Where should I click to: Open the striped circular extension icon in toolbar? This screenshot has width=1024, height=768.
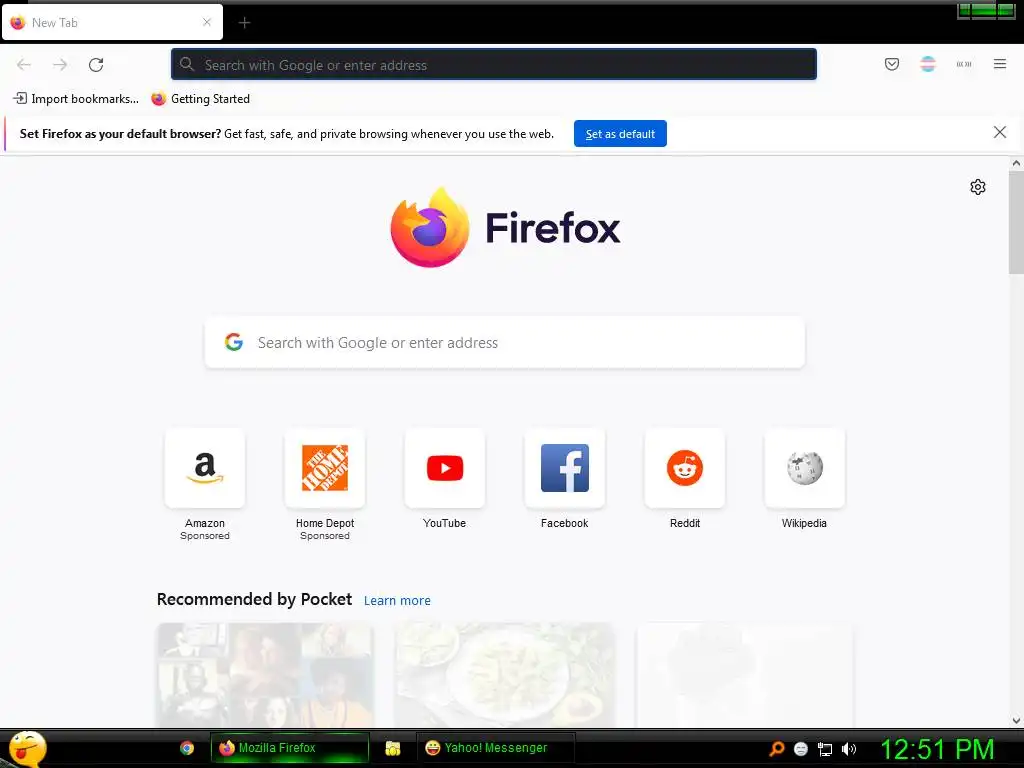click(x=927, y=64)
